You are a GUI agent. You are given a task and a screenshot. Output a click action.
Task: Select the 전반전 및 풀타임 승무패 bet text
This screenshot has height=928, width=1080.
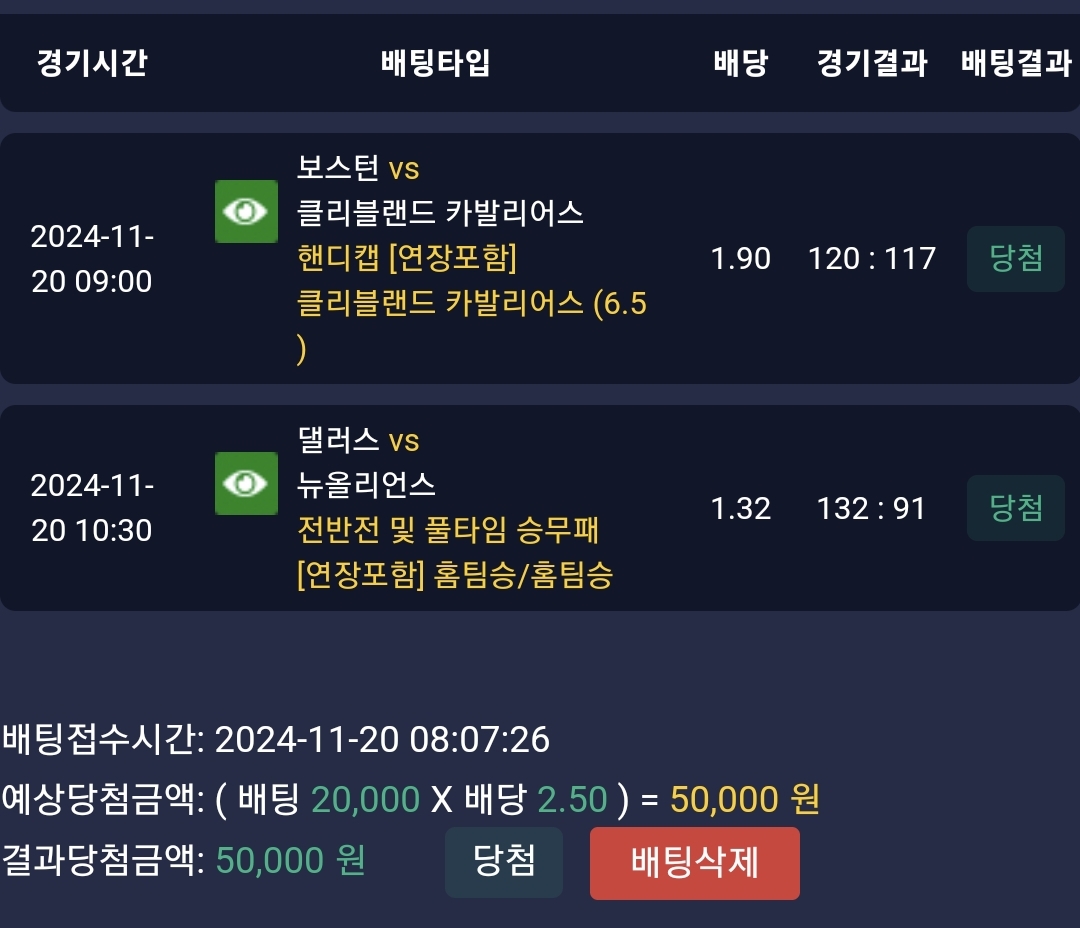click(x=448, y=529)
